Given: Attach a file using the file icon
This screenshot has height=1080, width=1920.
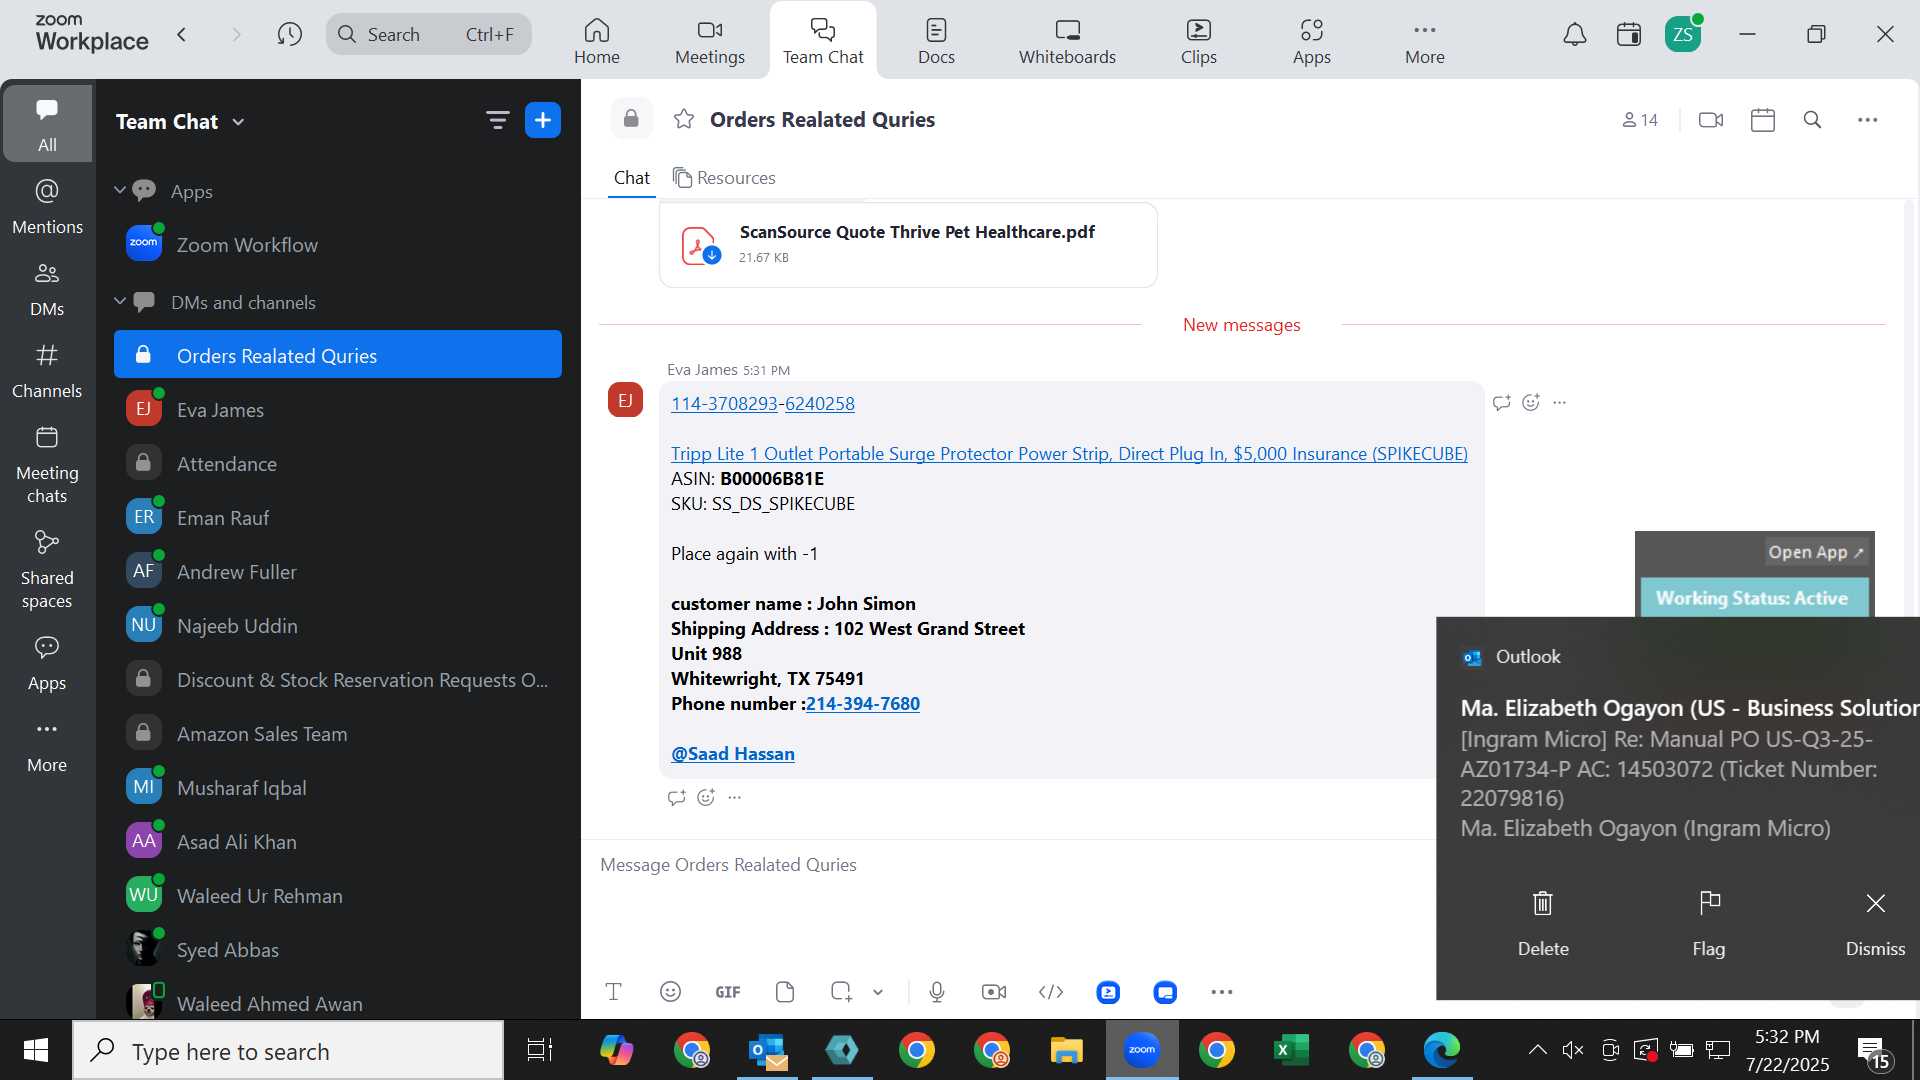Looking at the screenshot, I should pos(785,992).
